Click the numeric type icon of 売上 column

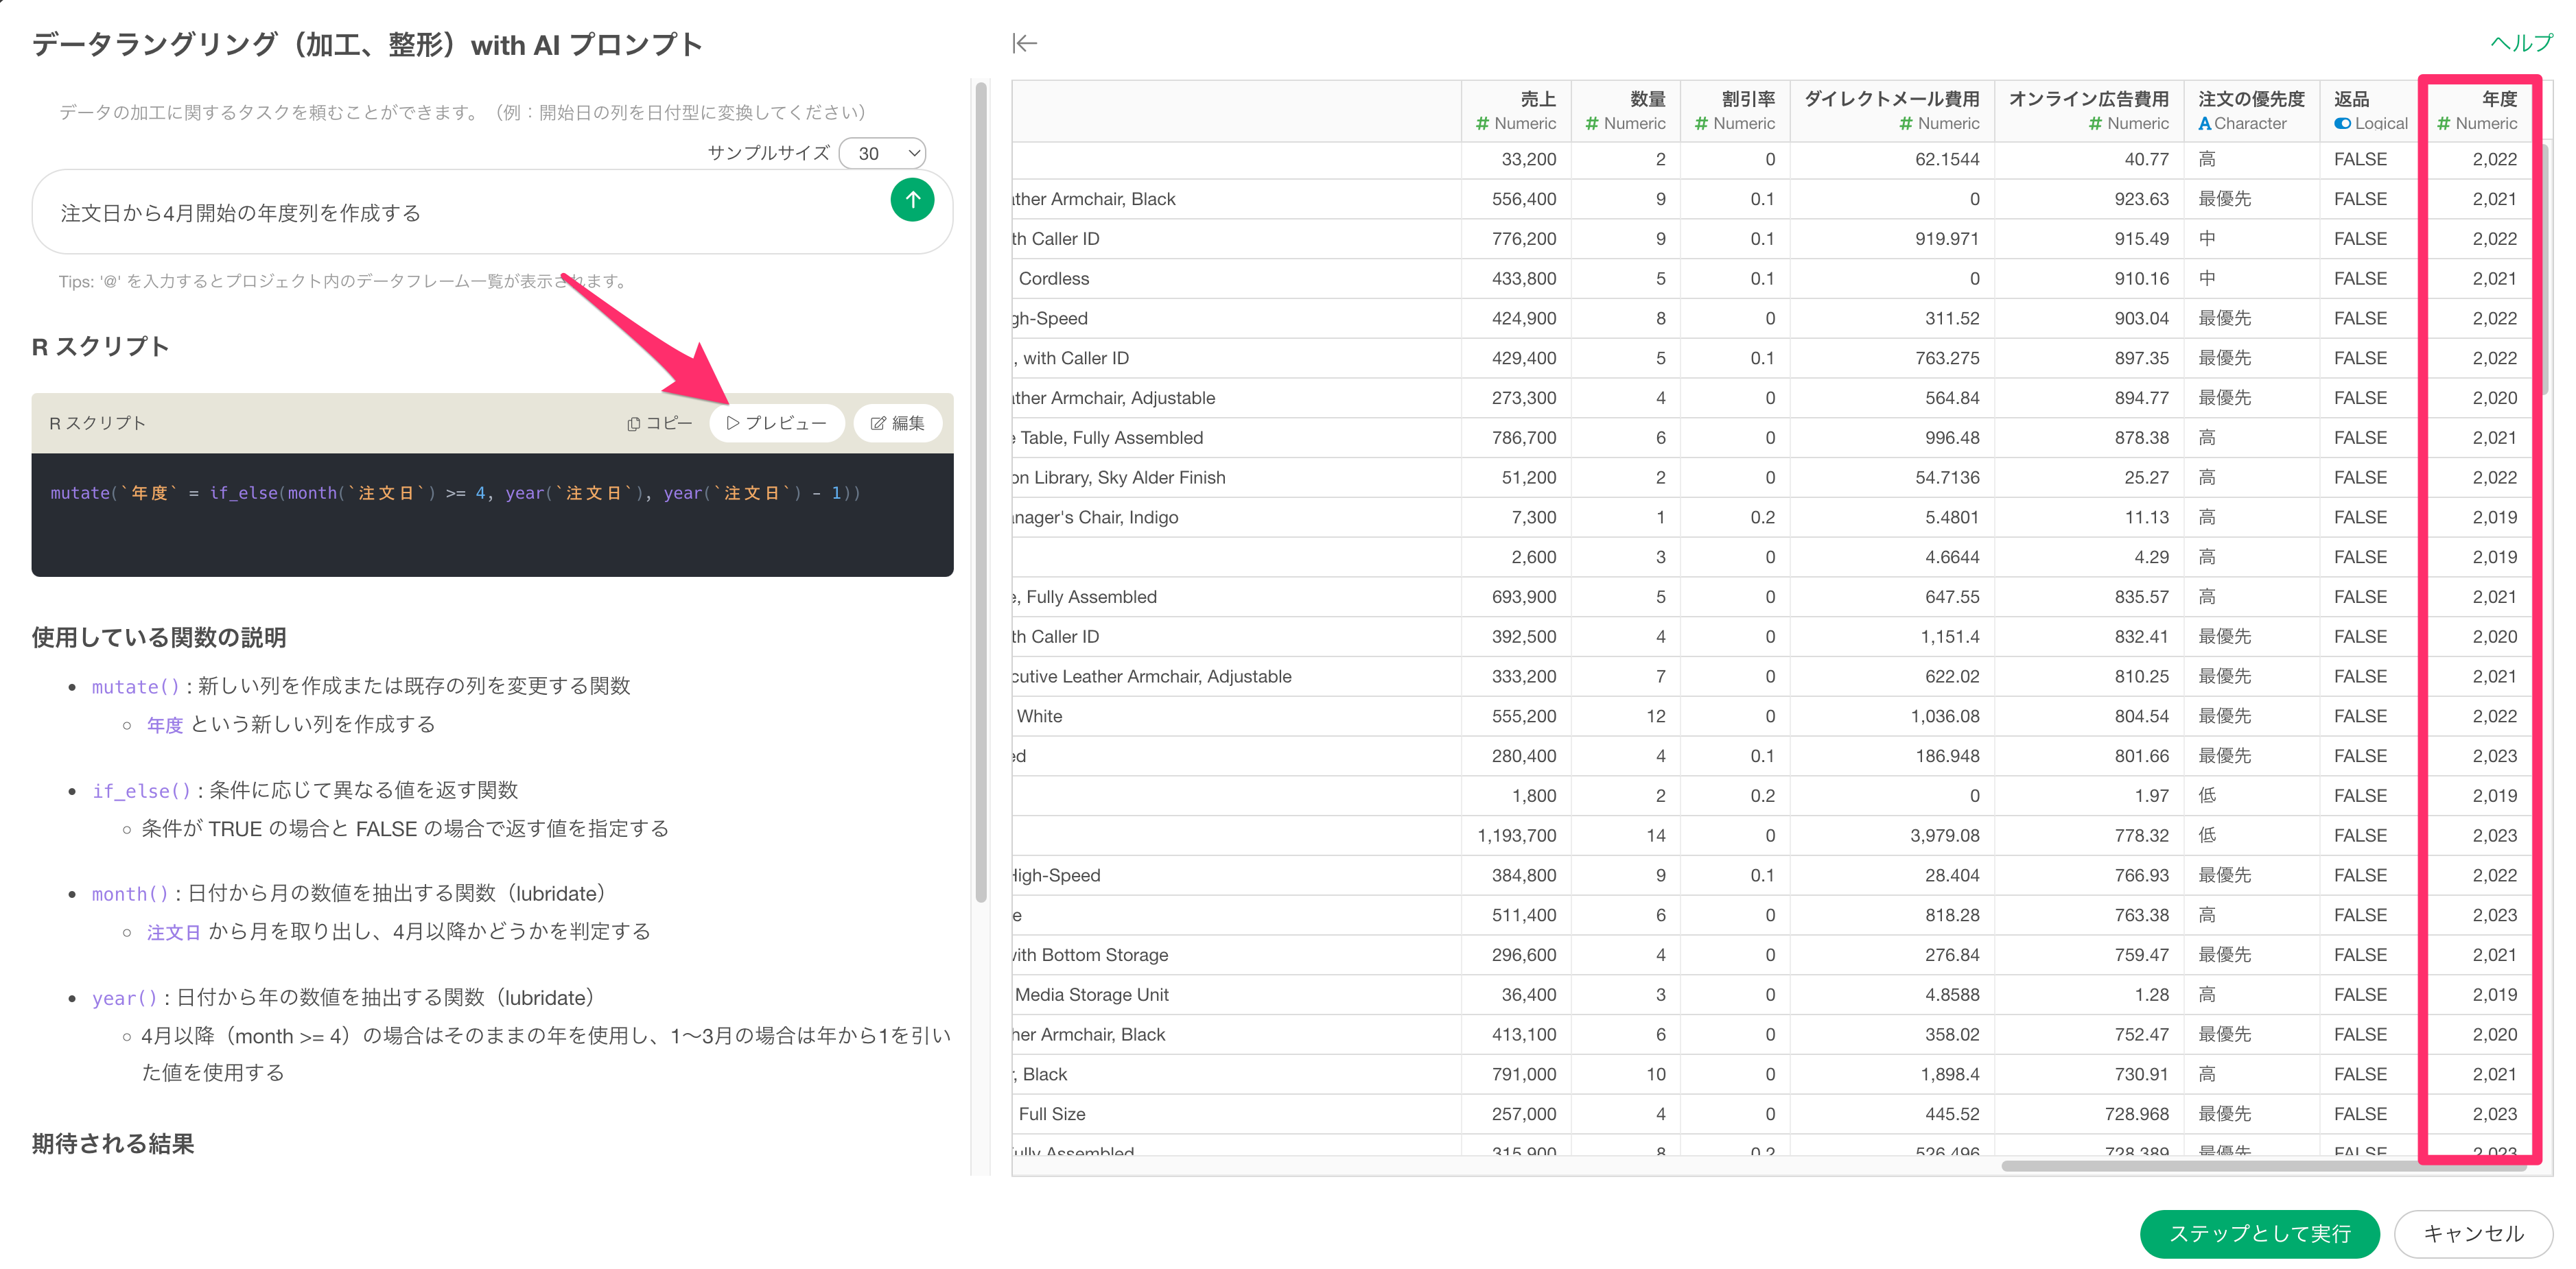pos(1482,124)
